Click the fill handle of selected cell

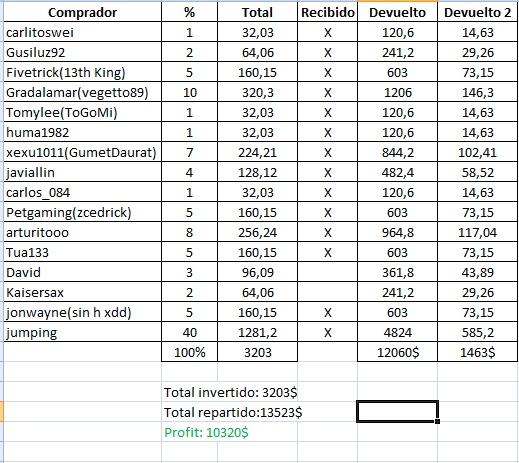click(x=437, y=421)
